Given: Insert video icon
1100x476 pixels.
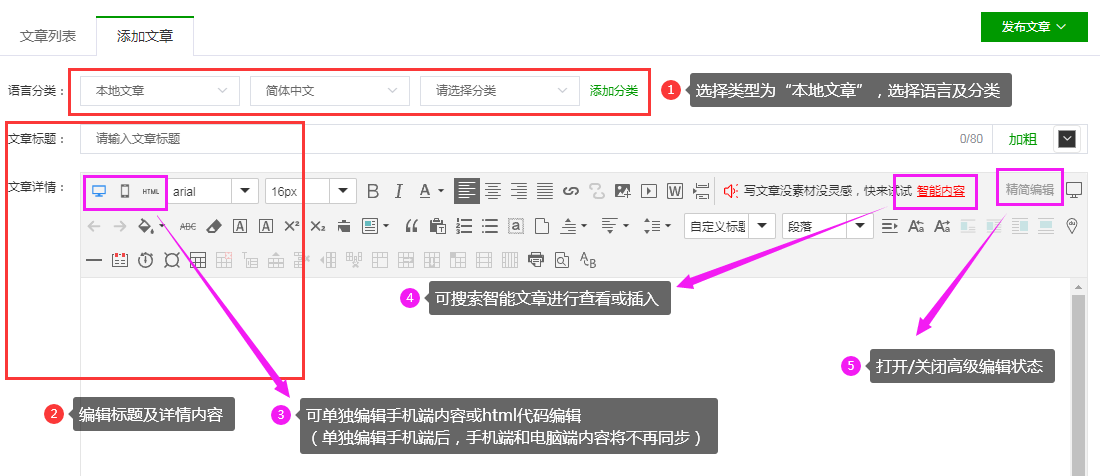Looking at the screenshot, I should pyautogui.click(x=649, y=191).
